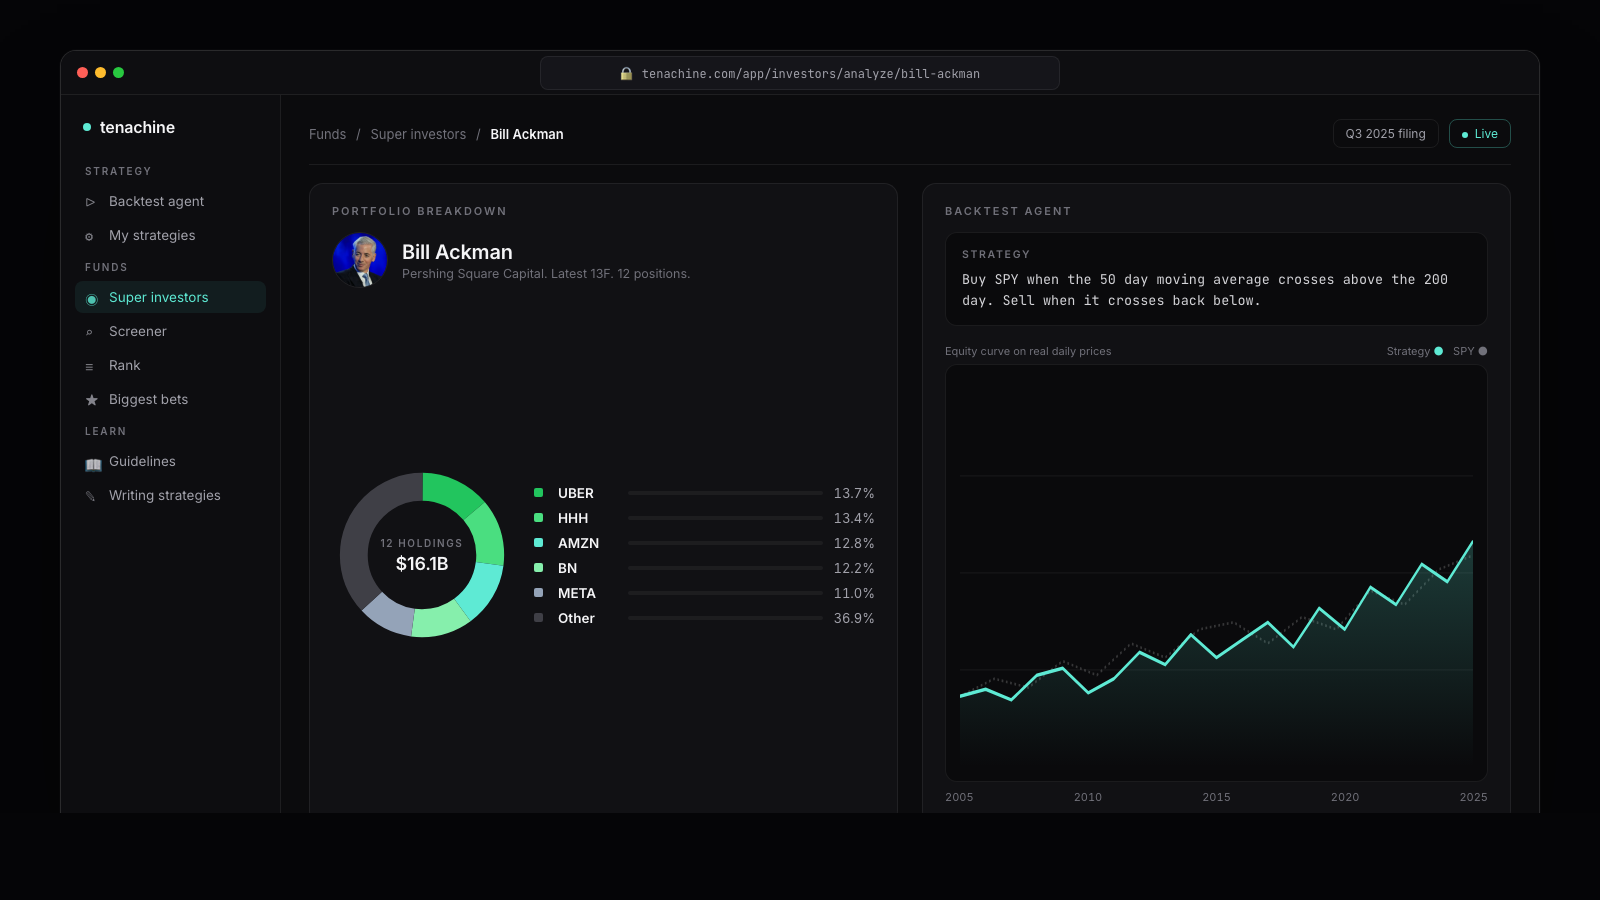Click the My strategies gear icon
1600x900 pixels.
coord(89,236)
